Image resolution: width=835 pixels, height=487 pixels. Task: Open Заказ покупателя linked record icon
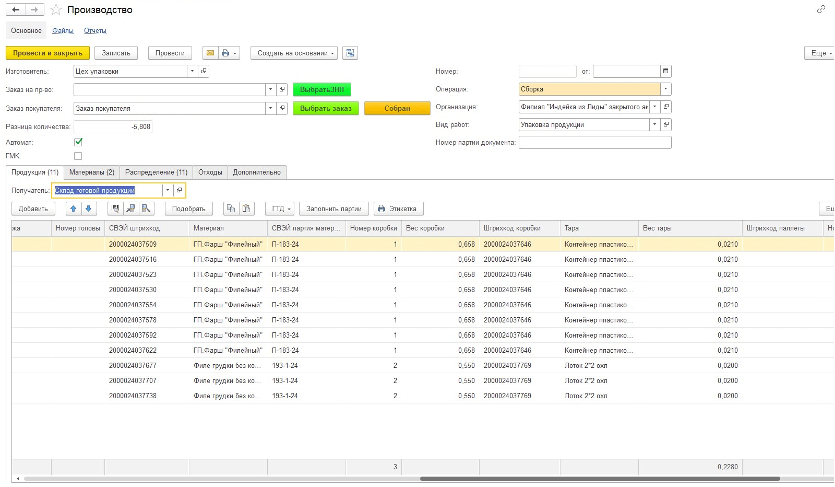click(283, 109)
